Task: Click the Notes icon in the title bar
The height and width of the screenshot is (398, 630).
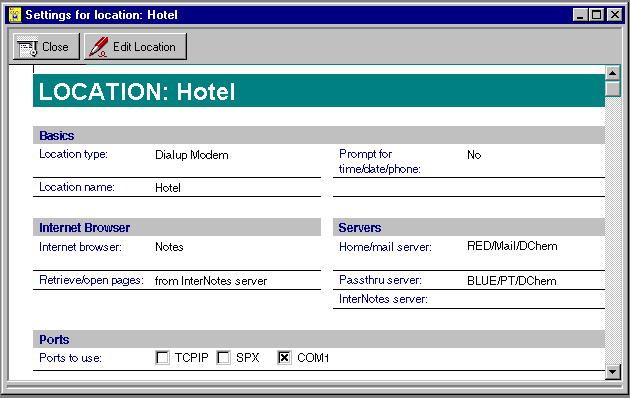Action: coord(15,15)
